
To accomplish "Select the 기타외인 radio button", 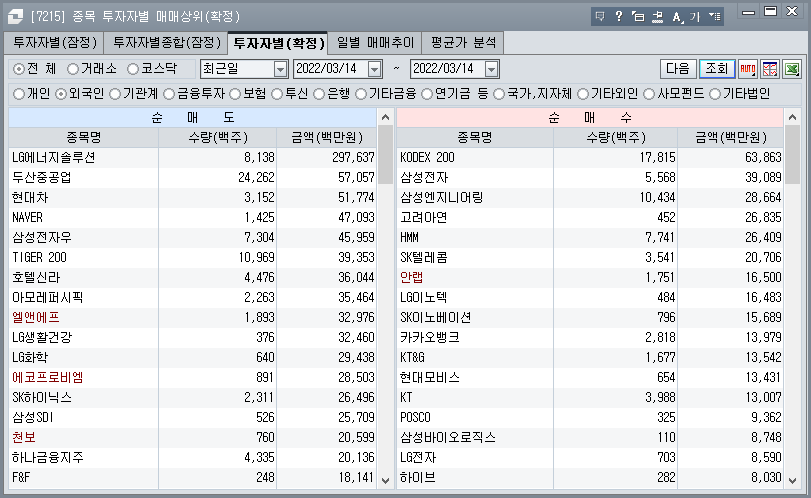I will (x=583, y=94).
